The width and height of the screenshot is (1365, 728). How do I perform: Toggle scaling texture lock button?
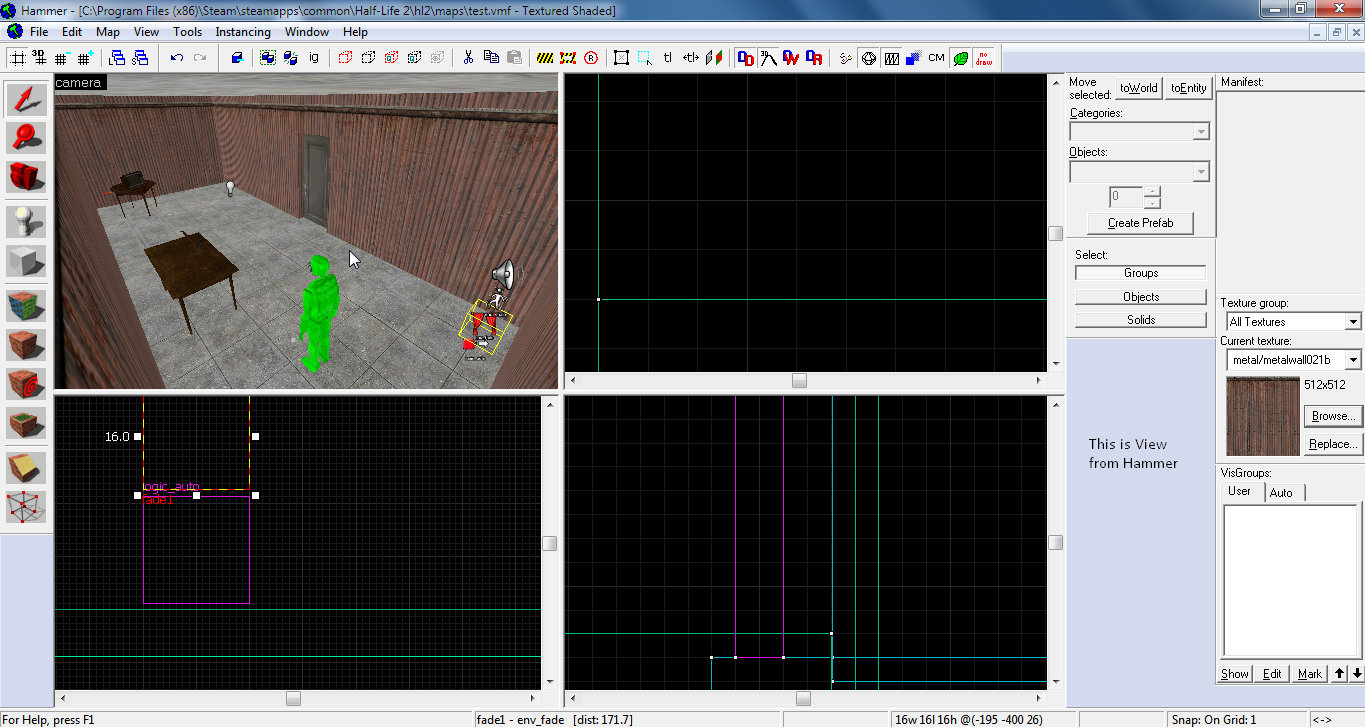click(x=691, y=58)
